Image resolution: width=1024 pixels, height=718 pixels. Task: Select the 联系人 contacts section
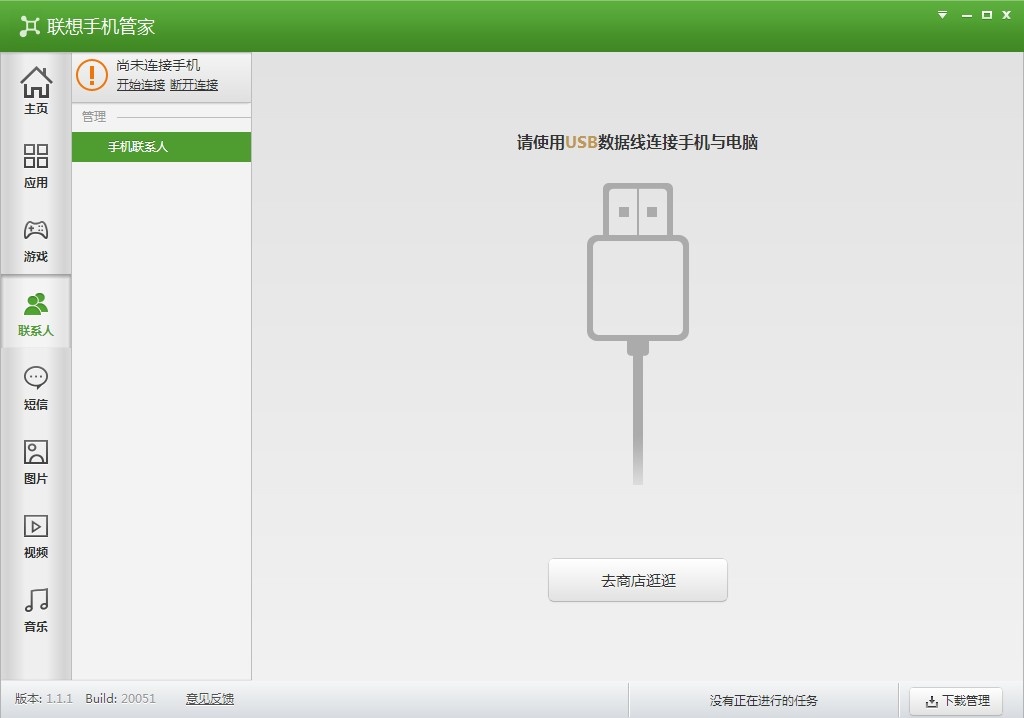[x=36, y=314]
